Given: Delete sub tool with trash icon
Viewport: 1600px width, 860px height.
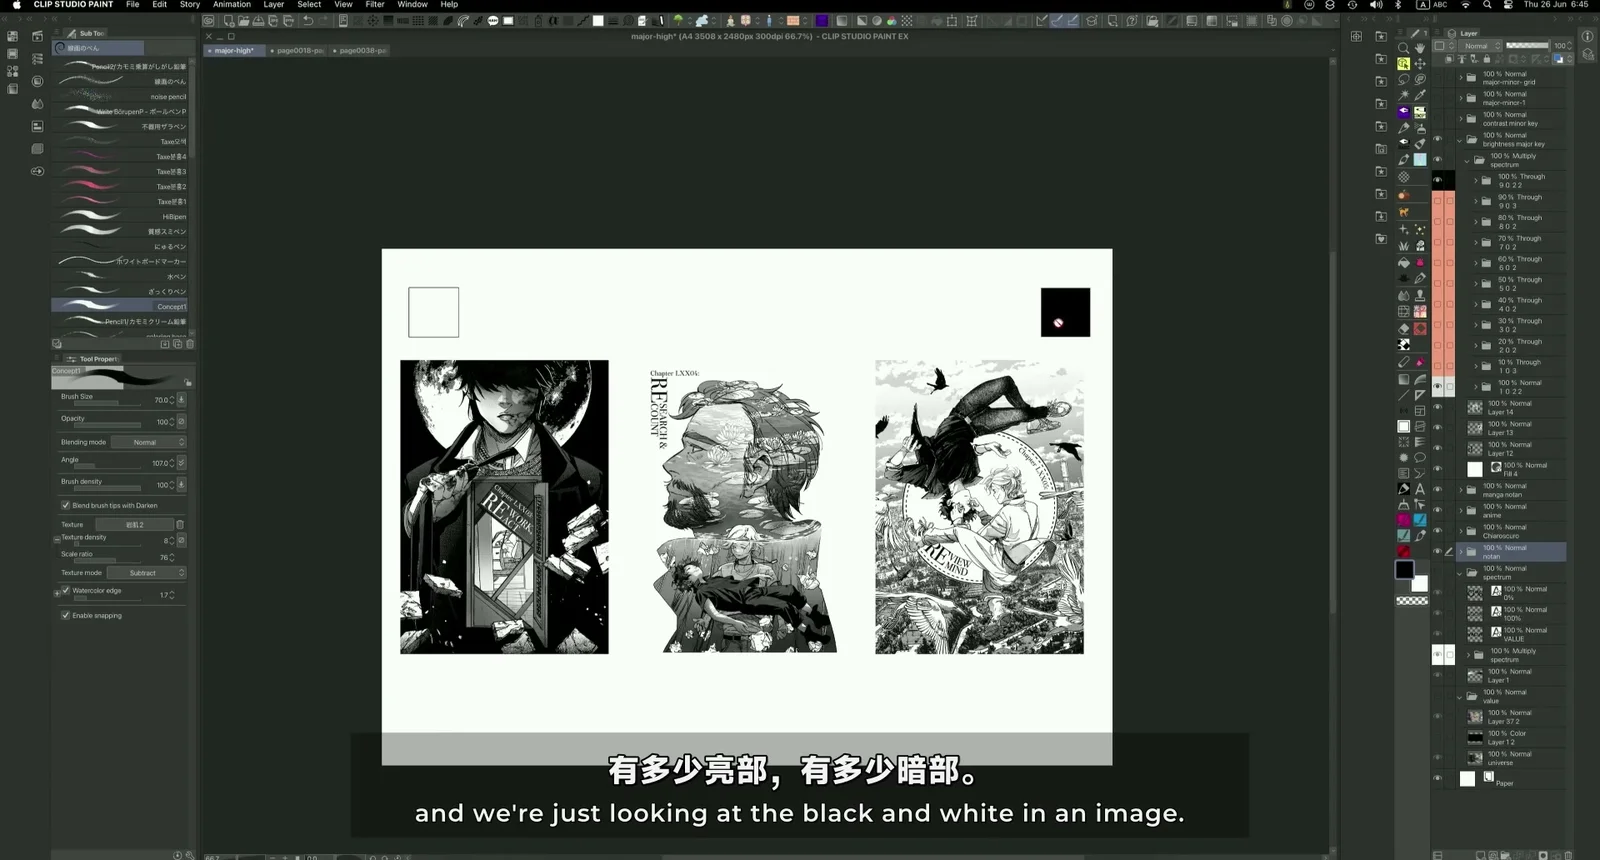Looking at the screenshot, I should (190, 344).
